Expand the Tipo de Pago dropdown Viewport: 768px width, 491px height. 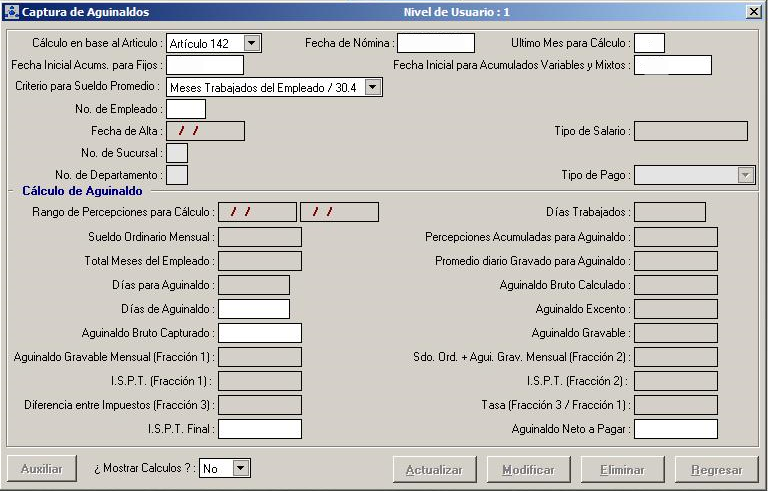(x=744, y=175)
